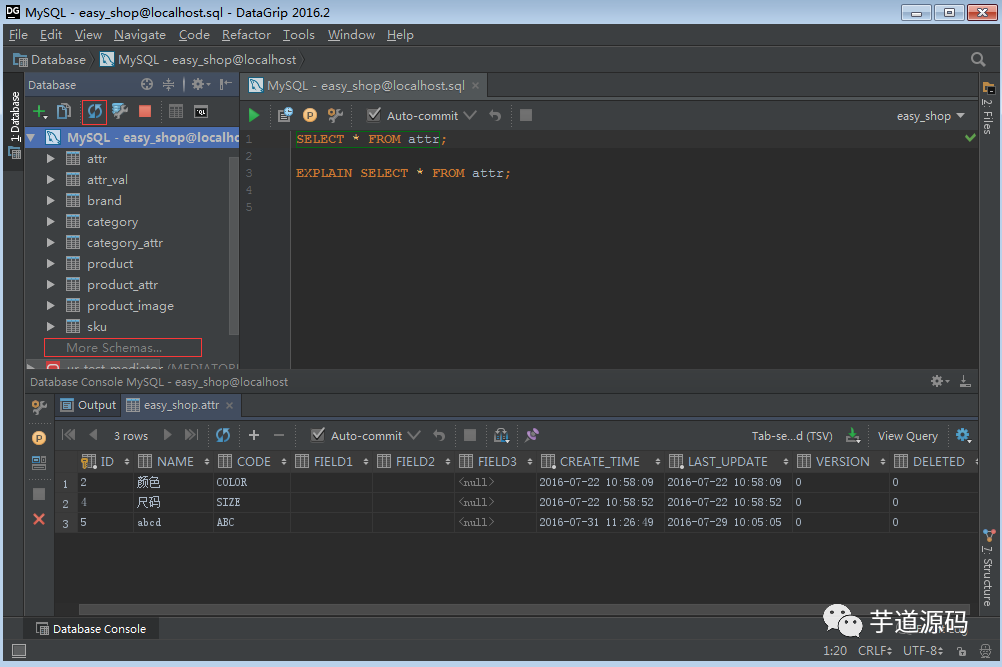1002x667 pixels.
Task: Collapse the MySQL easy_shop@localhost node
Action: coord(31,137)
